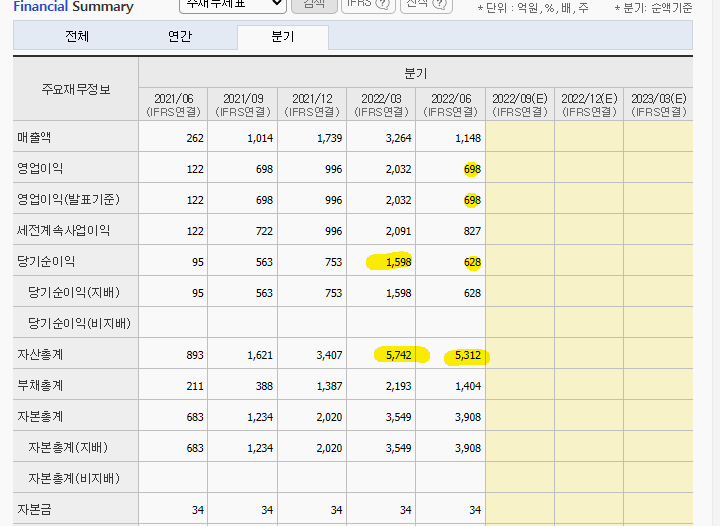Switch to the 전체 tab
Screen dimensions: 720x526
point(76,36)
